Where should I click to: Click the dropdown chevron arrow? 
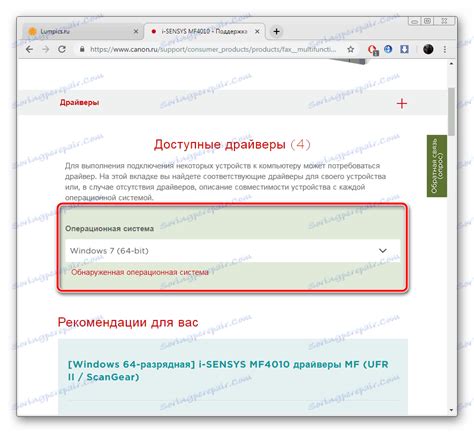coord(383,251)
